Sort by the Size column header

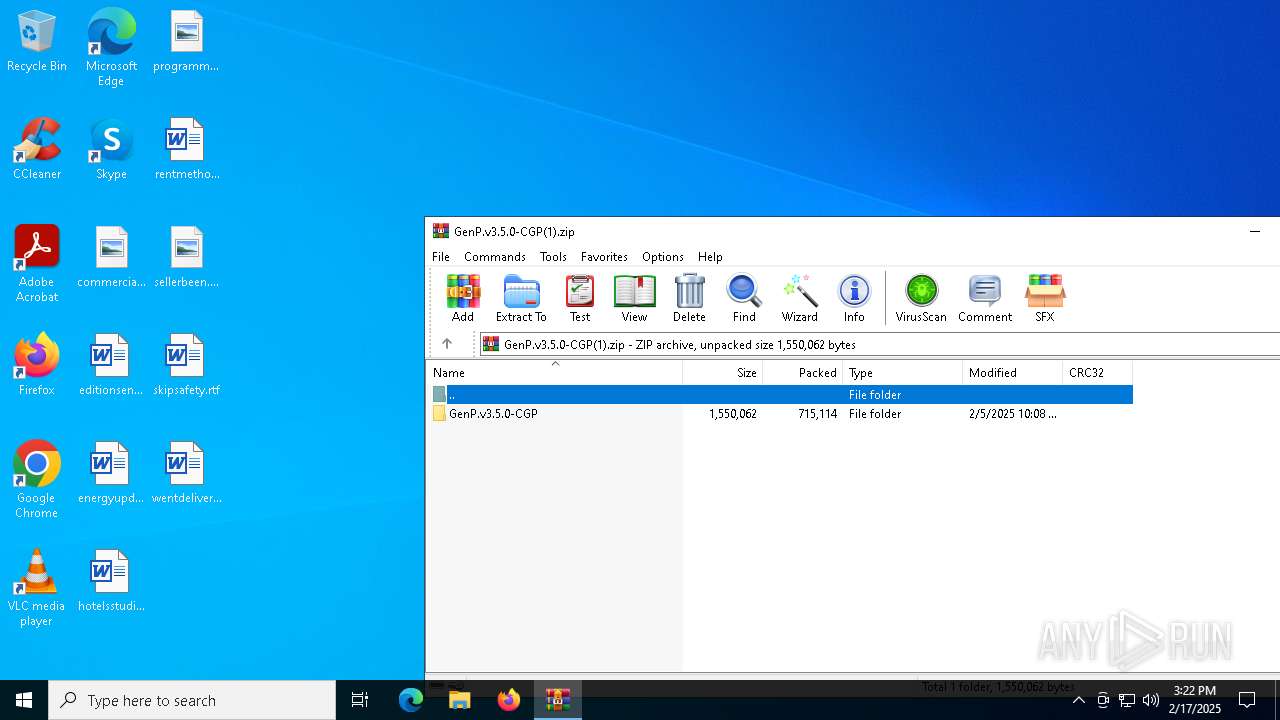click(x=723, y=373)
